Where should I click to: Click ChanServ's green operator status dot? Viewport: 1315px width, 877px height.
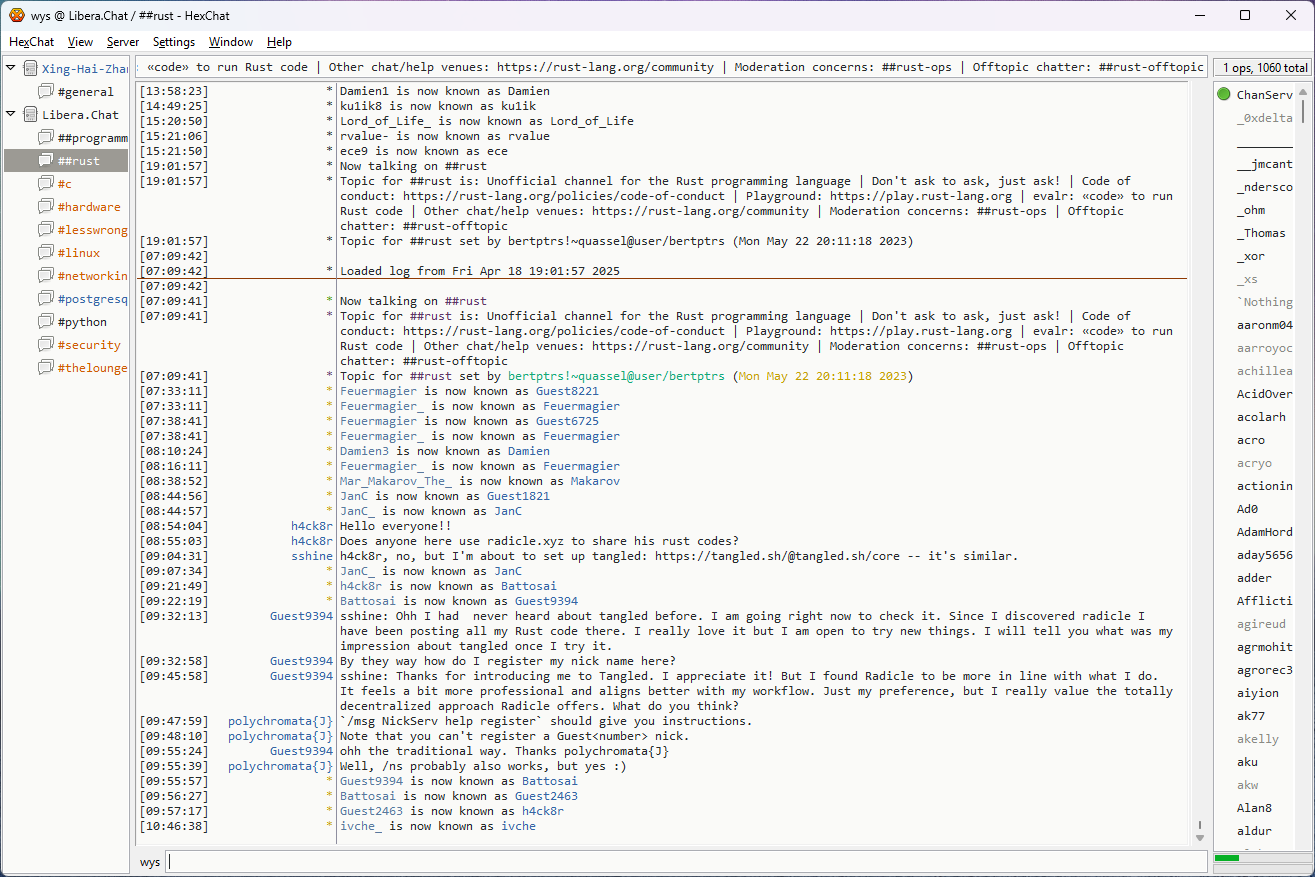[x=1224, y=95]
